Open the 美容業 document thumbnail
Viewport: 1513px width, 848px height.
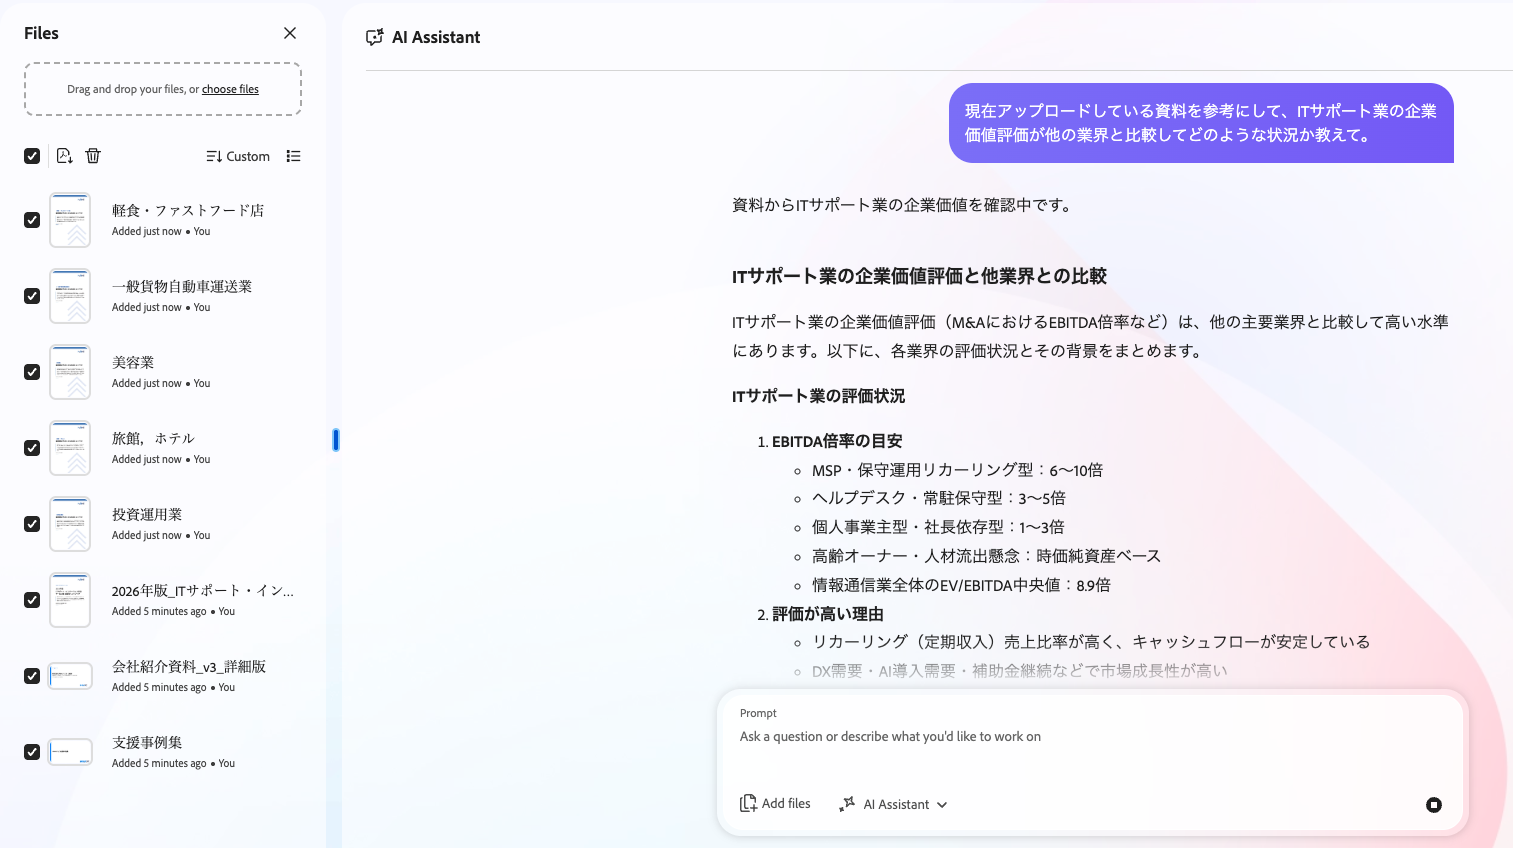70,372
